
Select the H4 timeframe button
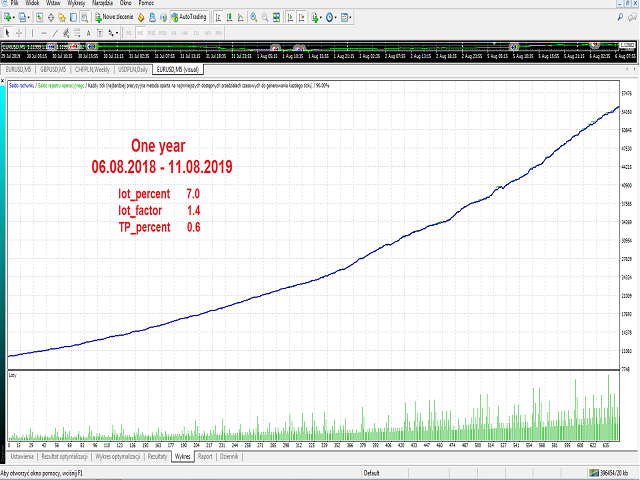(x=185, y=33)
